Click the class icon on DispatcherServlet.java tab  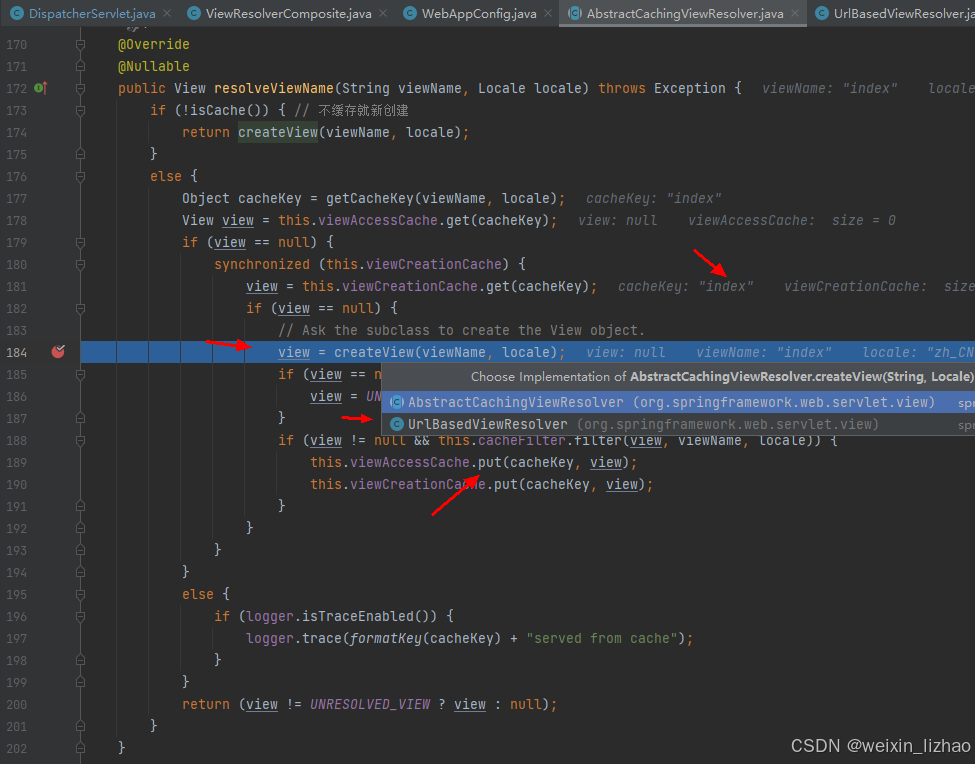[17, 13]
